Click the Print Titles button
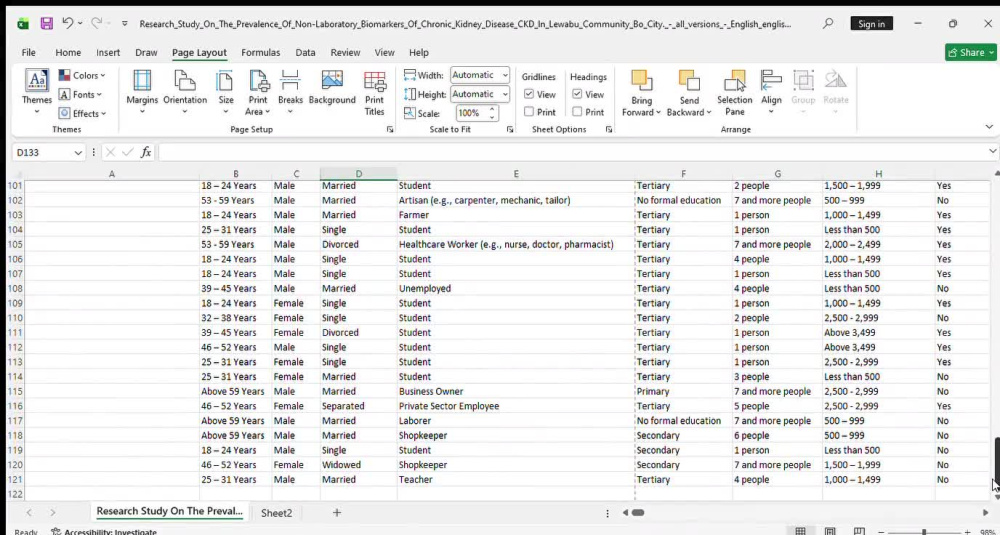The width and height of the screenshot is (1000, 535). [x=374, y=92]
